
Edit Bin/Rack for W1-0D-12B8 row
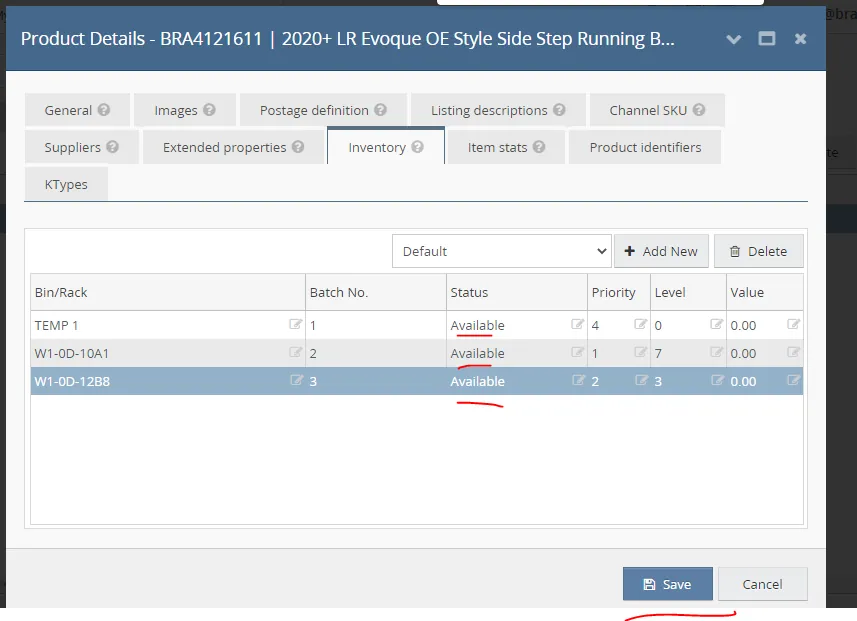(296, 380)
